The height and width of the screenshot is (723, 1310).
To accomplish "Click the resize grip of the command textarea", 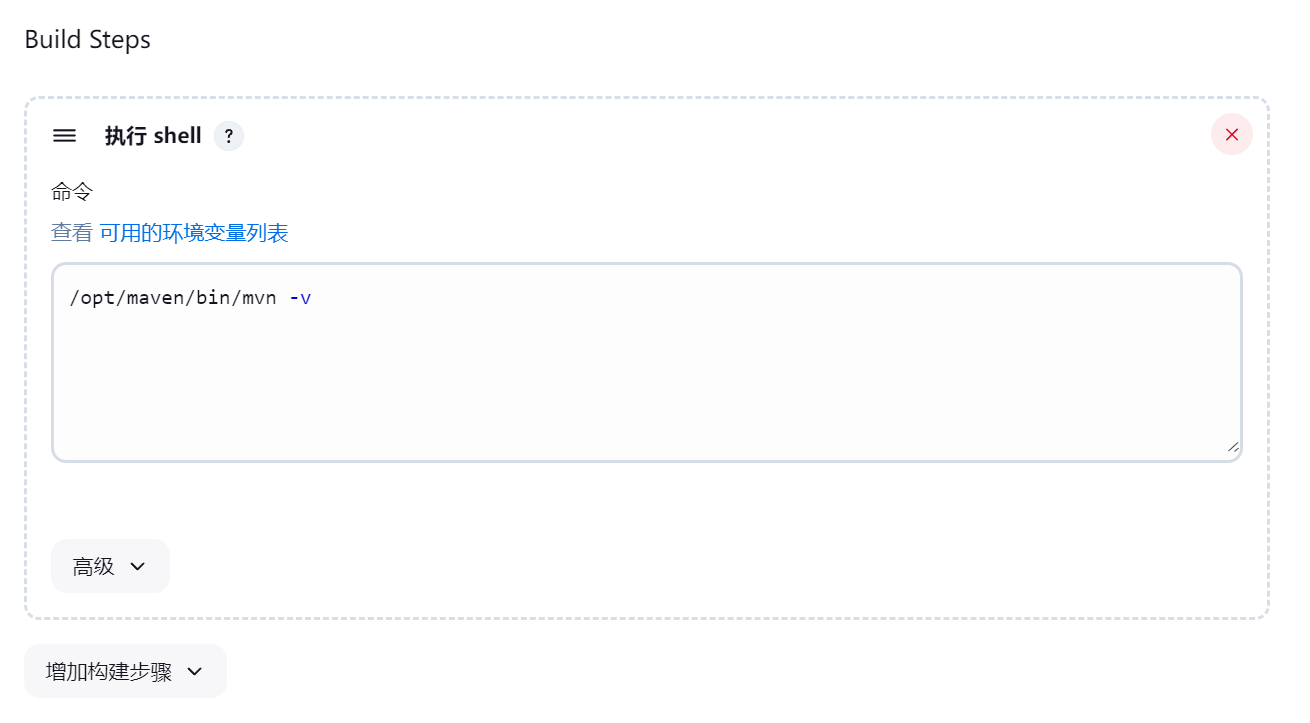I will (1233, 447).
